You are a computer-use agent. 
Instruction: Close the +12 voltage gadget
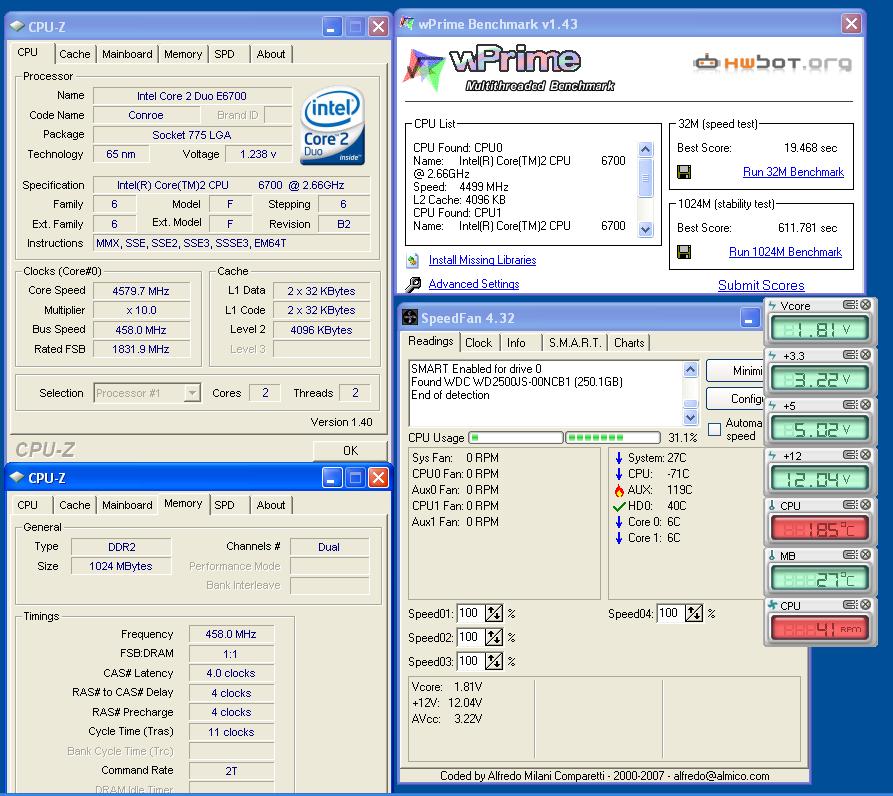tap(865, 455)
